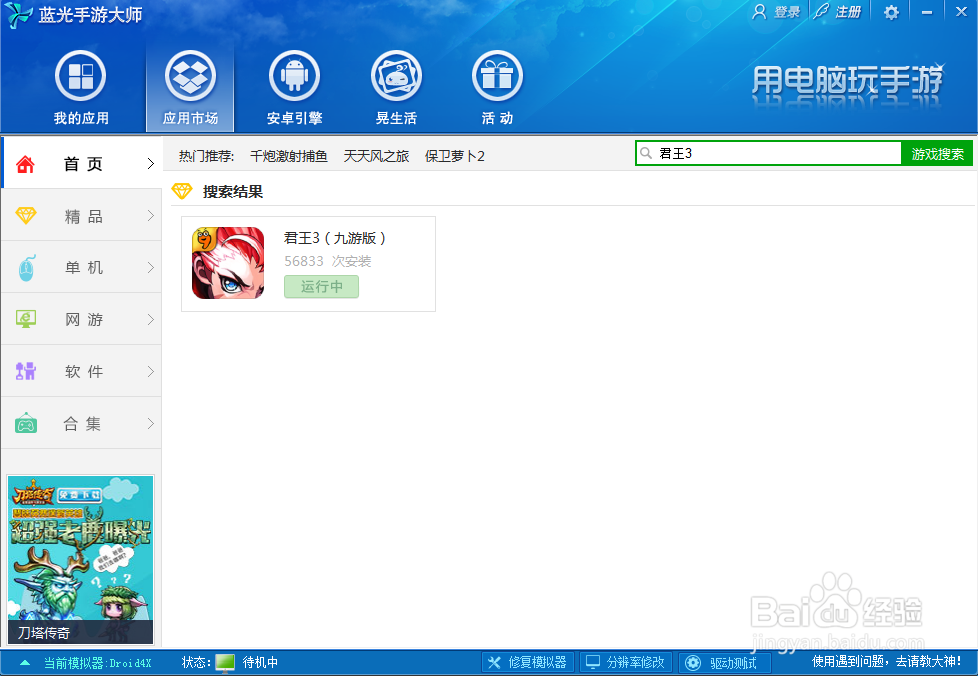Expand the 网游 chevron arrow
The height and width of the screenshot is (676, 978).
150,319
